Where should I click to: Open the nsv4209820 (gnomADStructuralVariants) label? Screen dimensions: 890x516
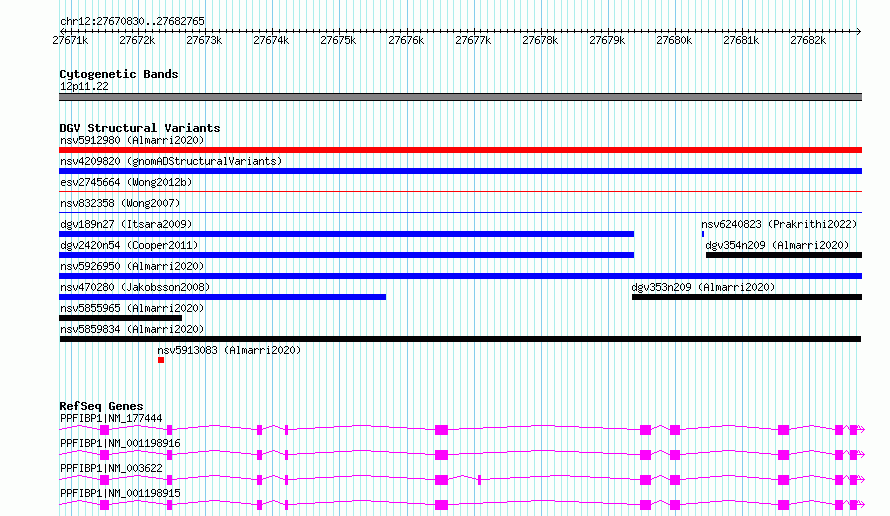pyautogui.click(x=171, y=161)
